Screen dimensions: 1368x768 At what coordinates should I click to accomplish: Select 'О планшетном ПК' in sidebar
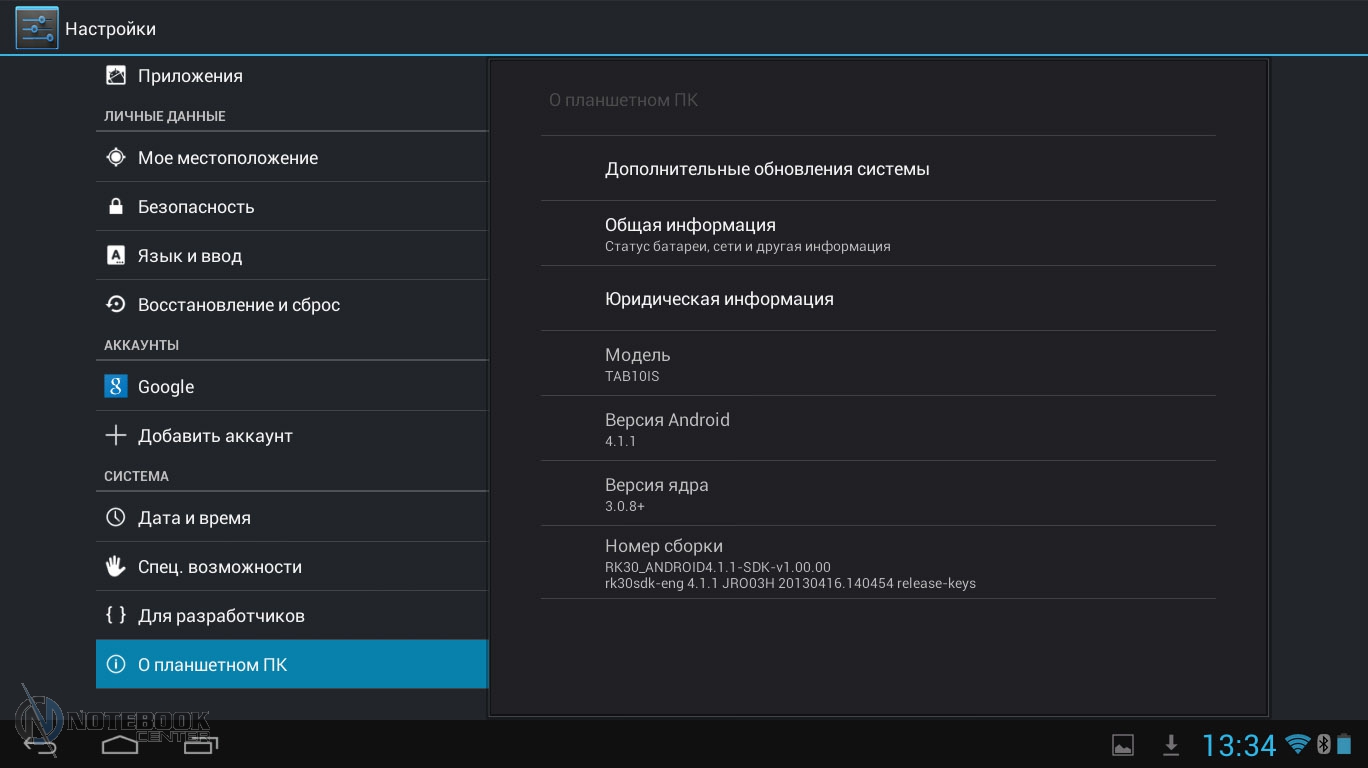pyautogui.click(x=291, y=665)
